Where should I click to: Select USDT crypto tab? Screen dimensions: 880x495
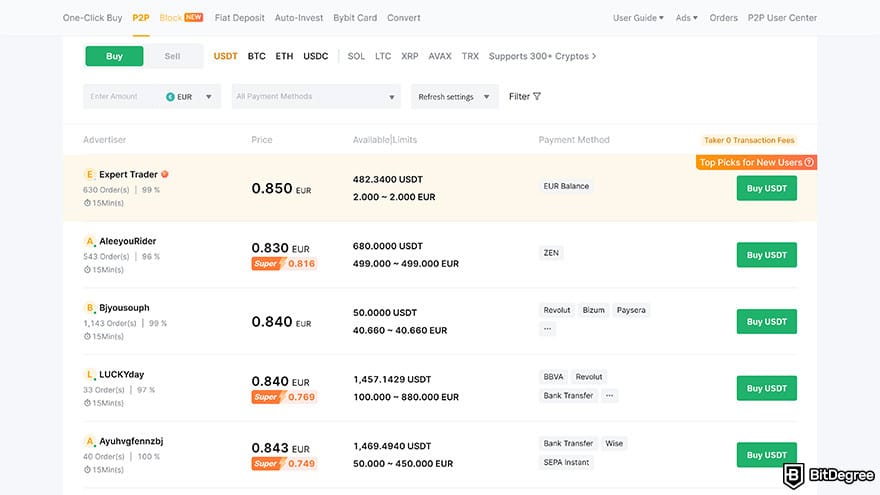[226, 56]
